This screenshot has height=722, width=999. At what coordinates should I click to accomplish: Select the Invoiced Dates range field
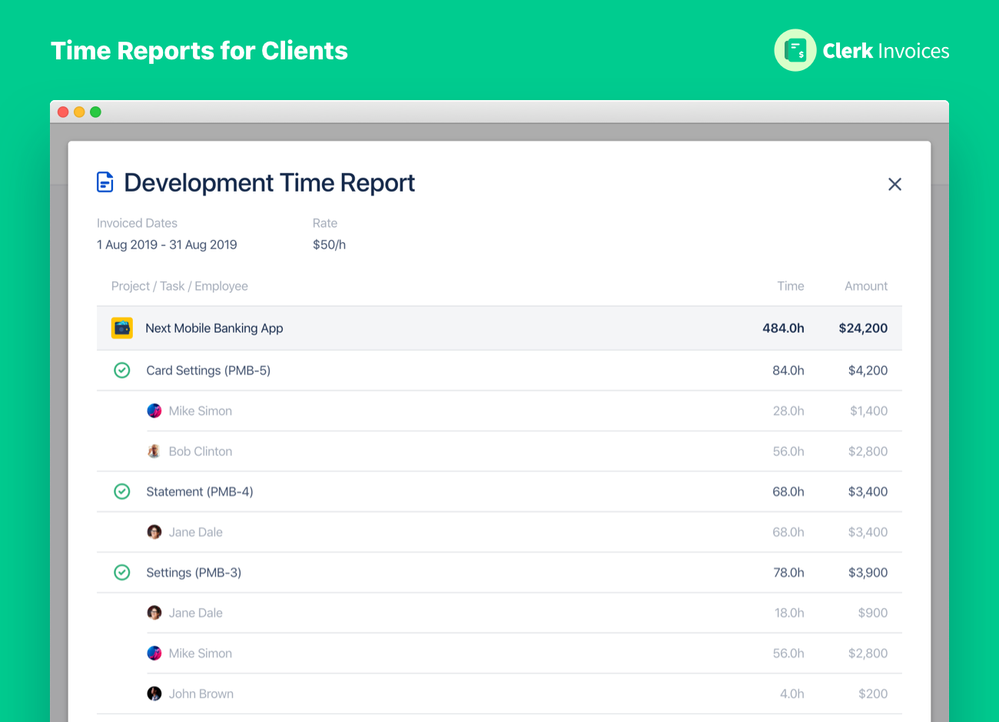[x=166, y=244]
